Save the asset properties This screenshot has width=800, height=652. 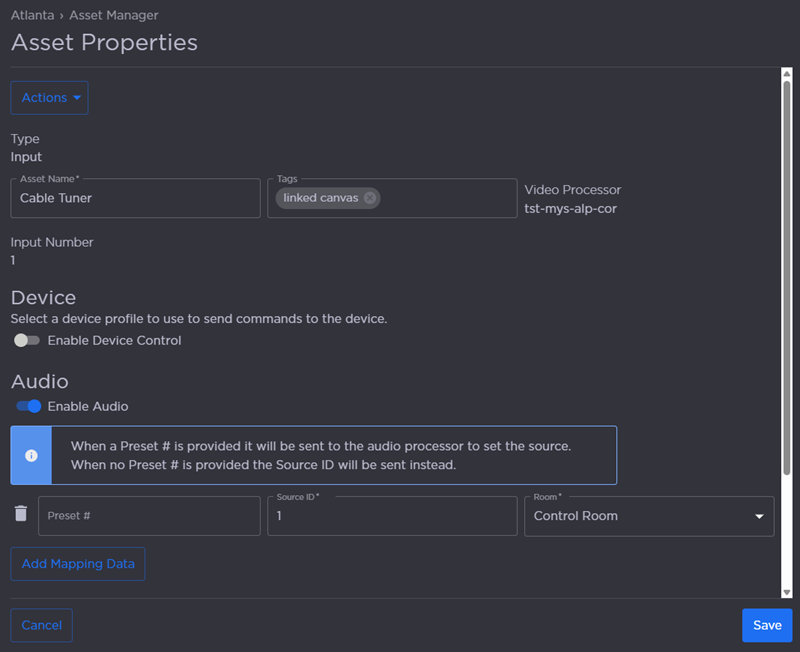766,625
